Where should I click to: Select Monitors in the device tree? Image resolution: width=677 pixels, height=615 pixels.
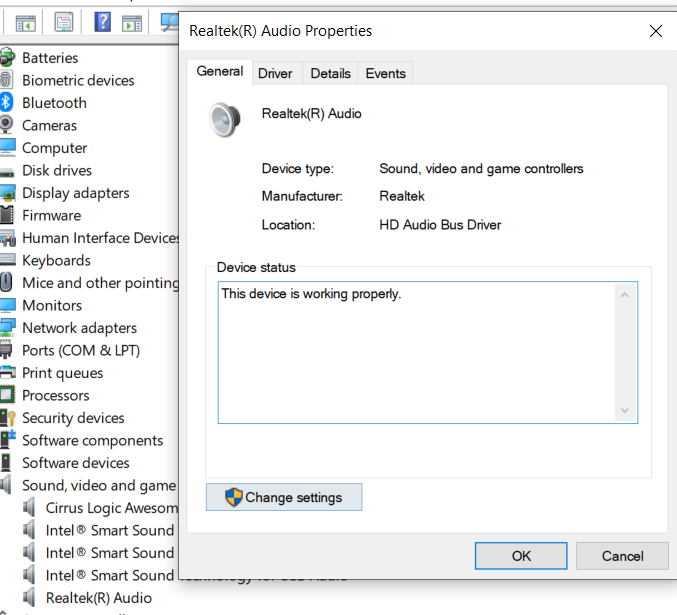(52, 305)
